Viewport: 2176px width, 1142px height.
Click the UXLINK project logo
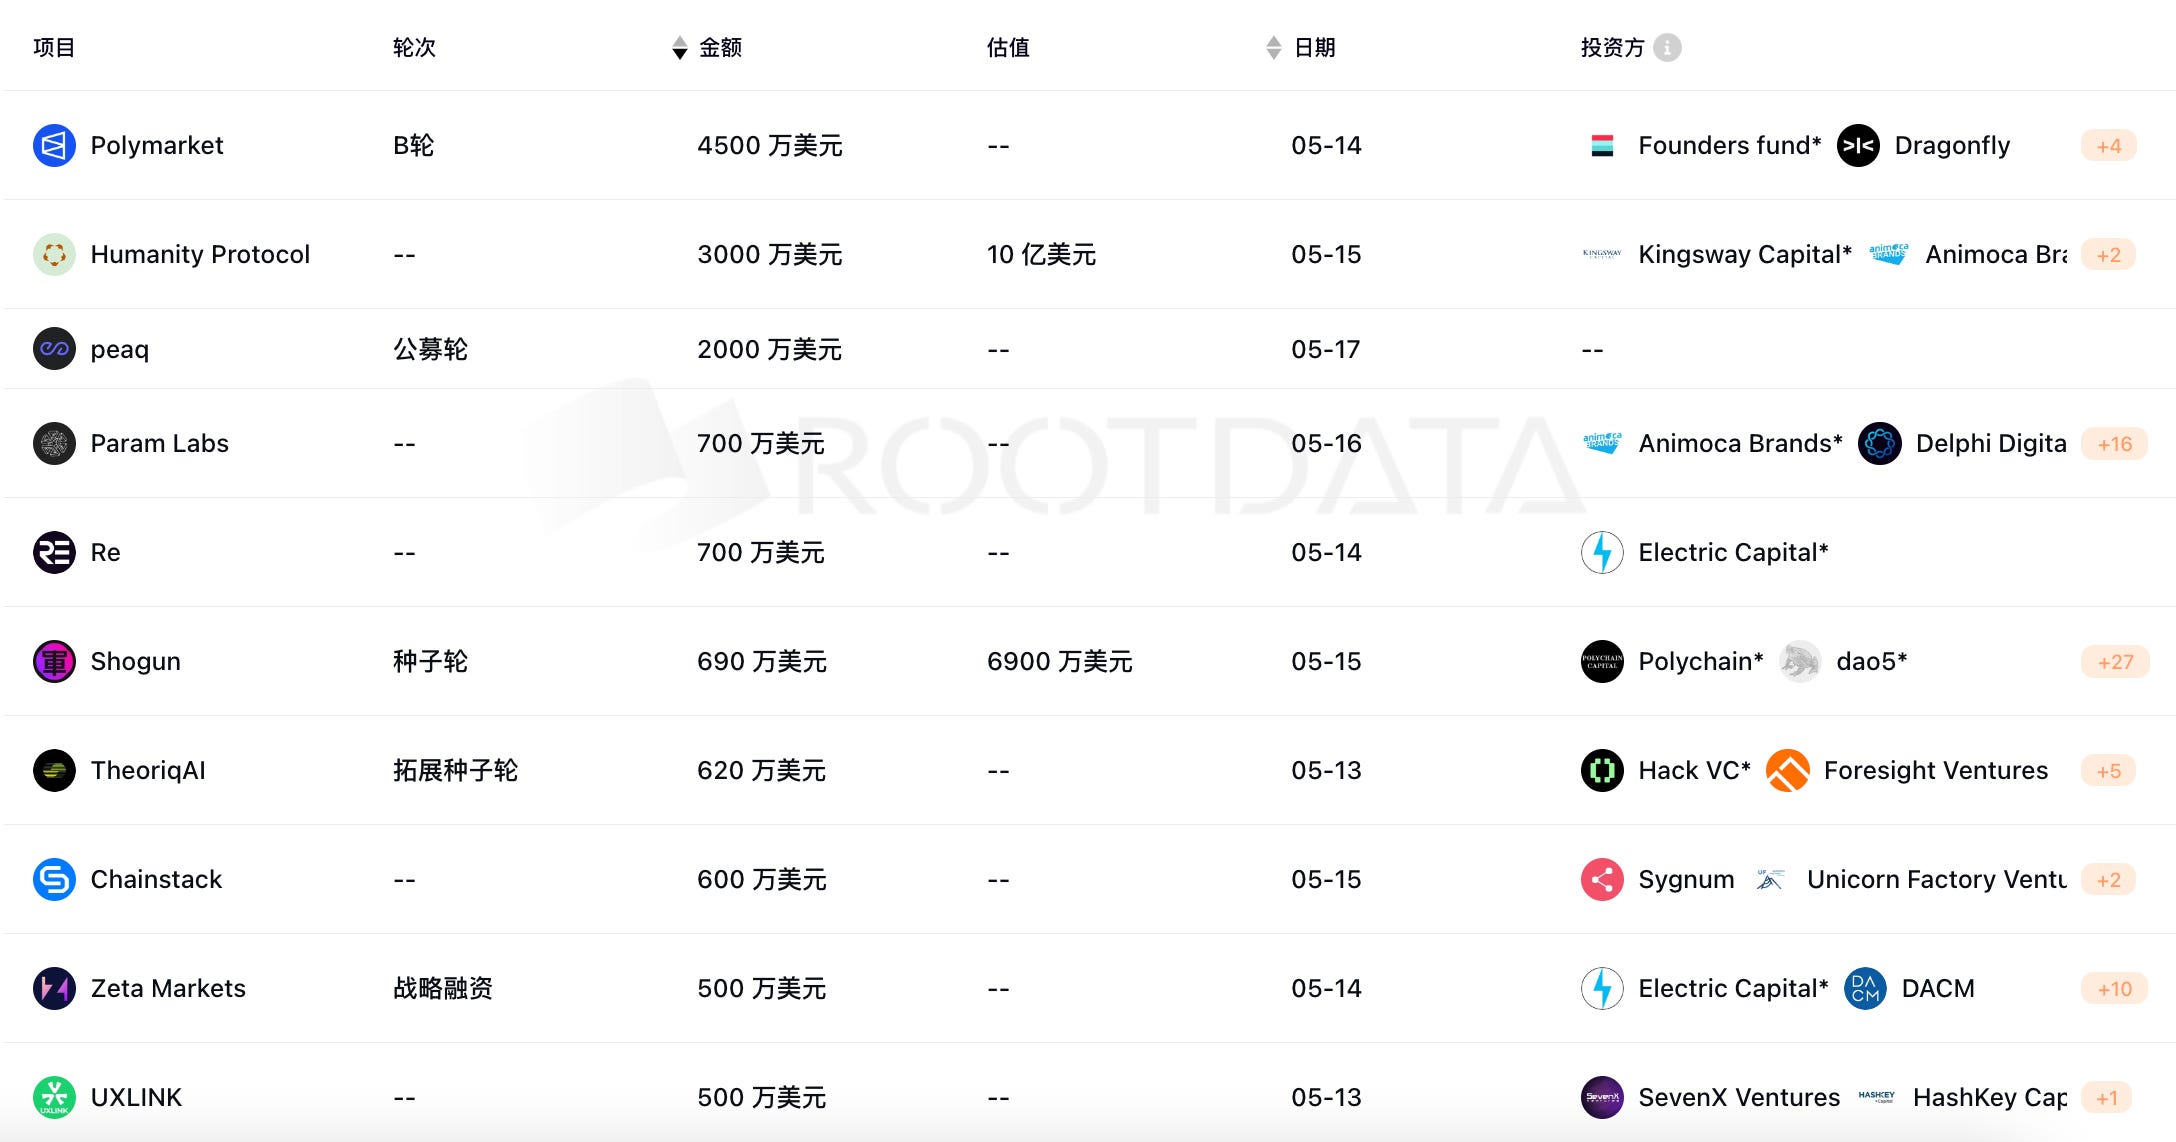coord(55,1097)
